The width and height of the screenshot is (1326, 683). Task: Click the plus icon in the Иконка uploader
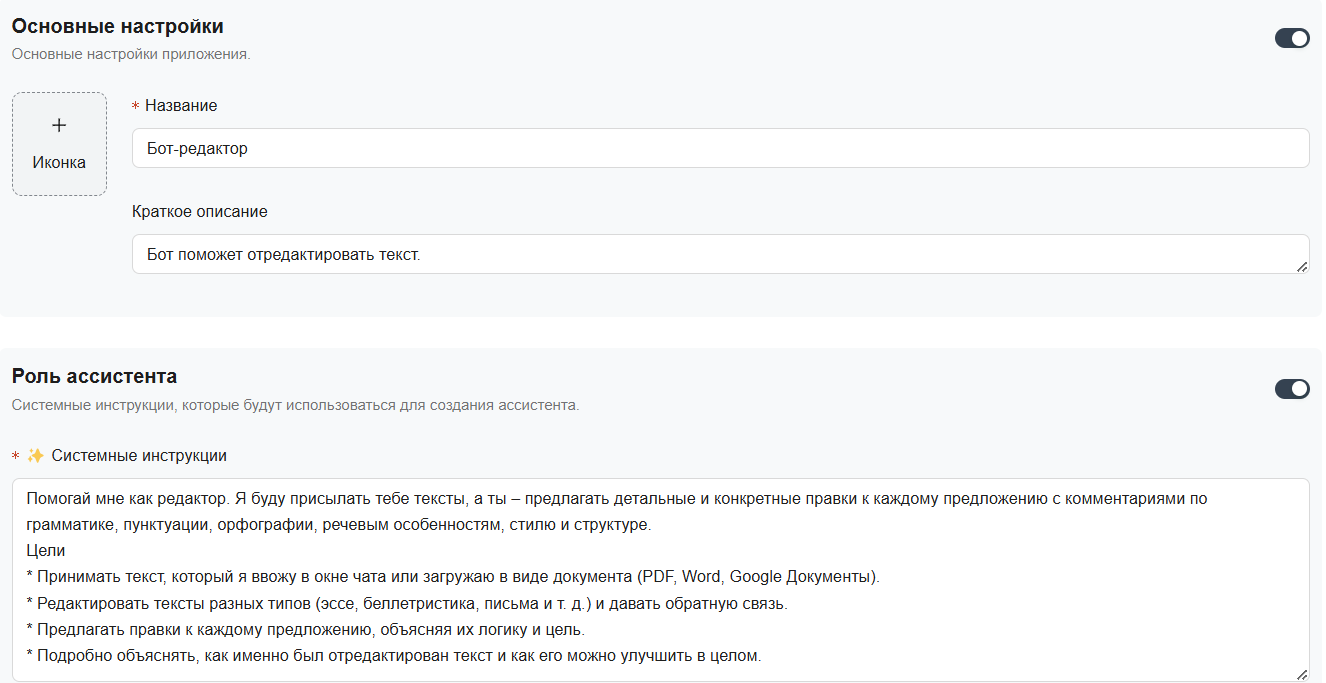58,125
